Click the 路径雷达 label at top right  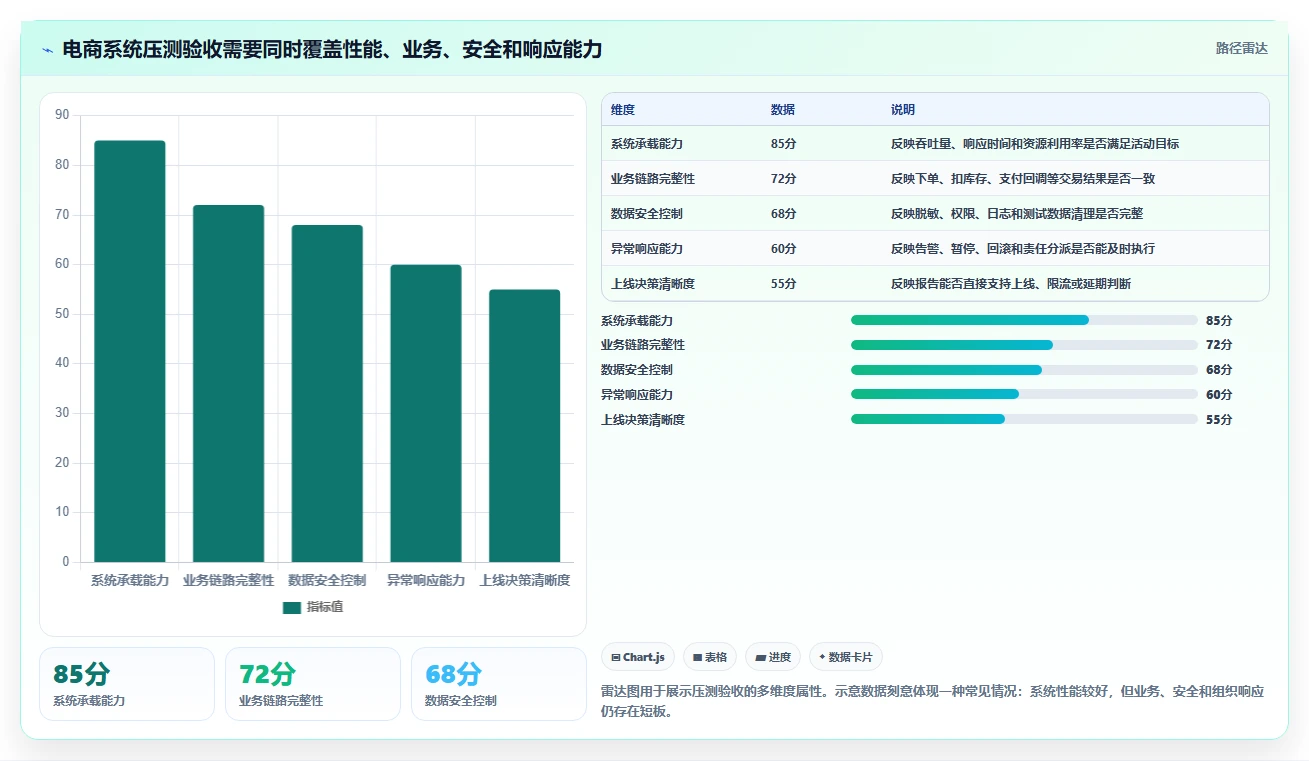(x=1242, y=48)
